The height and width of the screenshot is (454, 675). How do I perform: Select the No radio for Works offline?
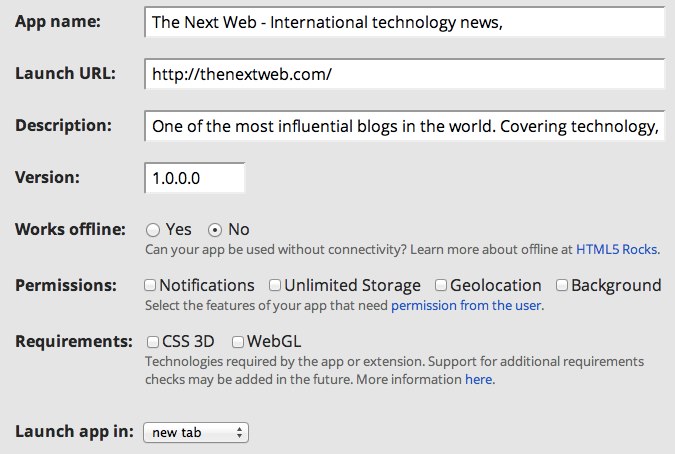[215, 230]
